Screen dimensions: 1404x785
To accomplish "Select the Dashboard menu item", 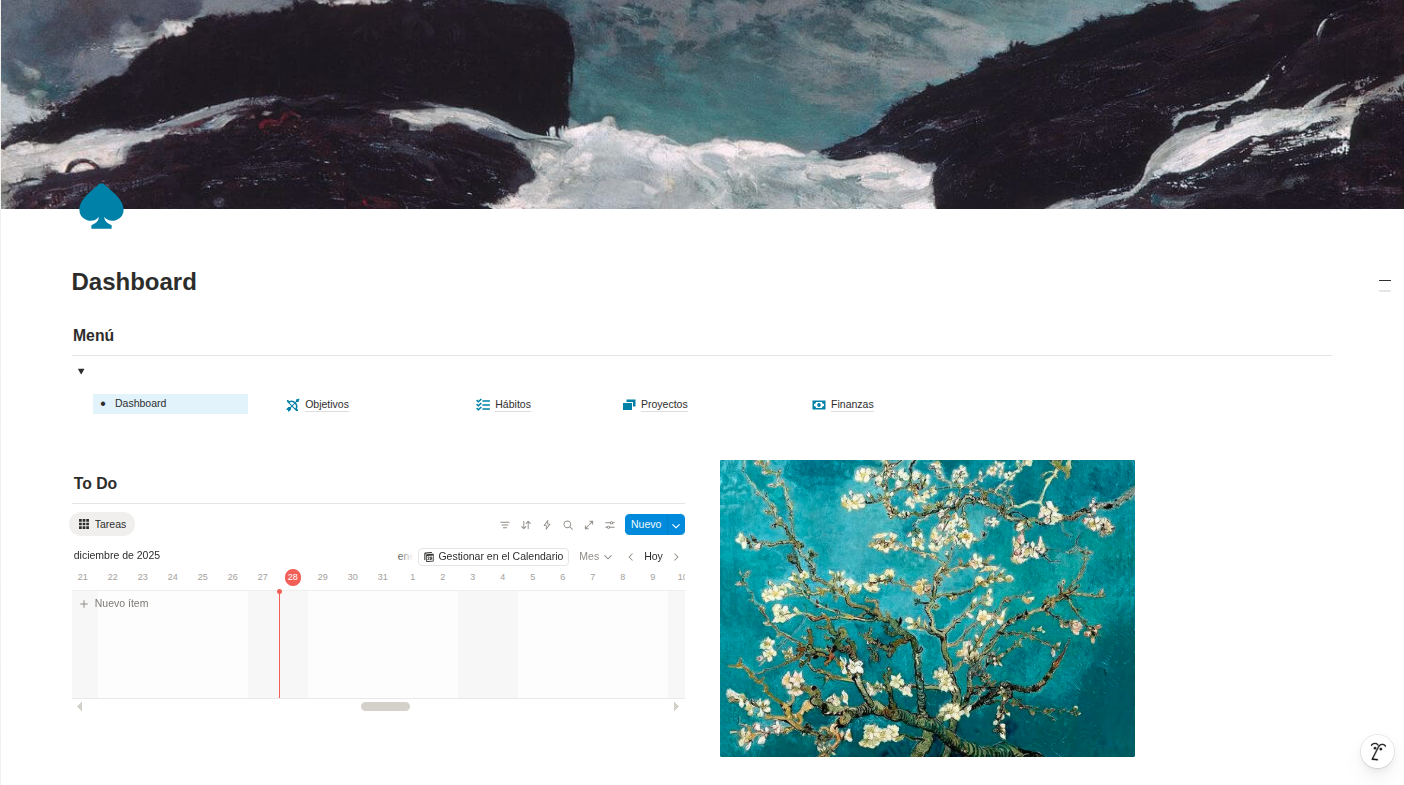I will [170, 404].
